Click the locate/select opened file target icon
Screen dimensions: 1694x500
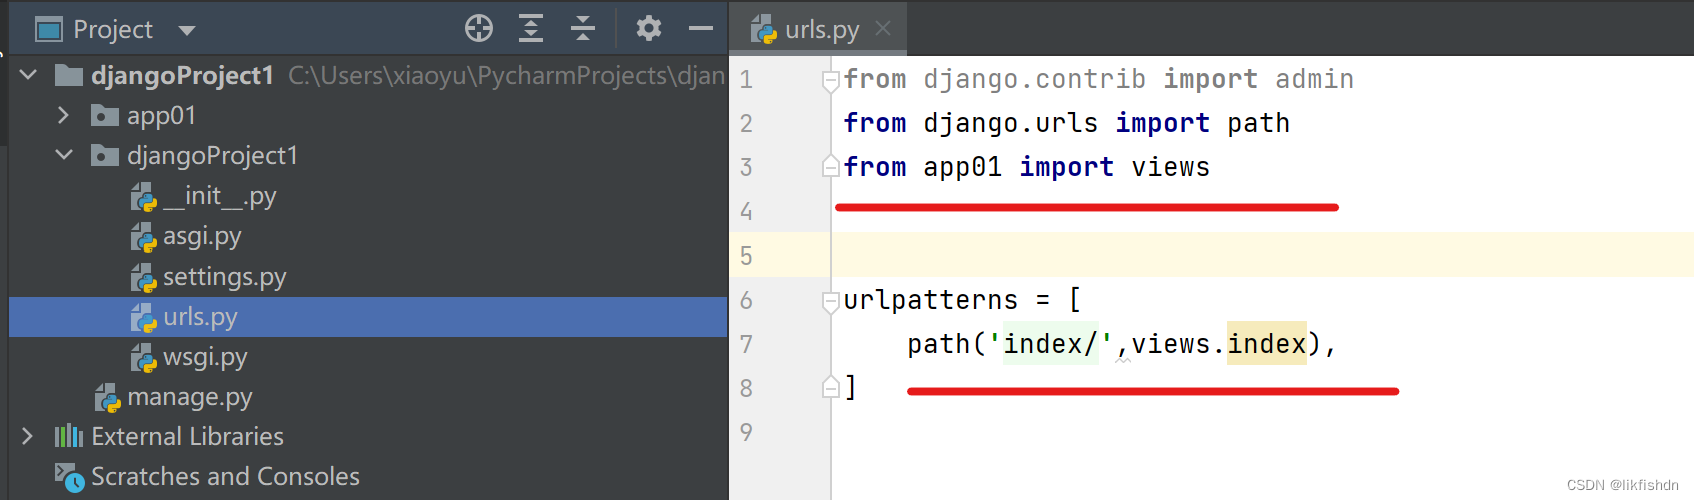point(479,29)
